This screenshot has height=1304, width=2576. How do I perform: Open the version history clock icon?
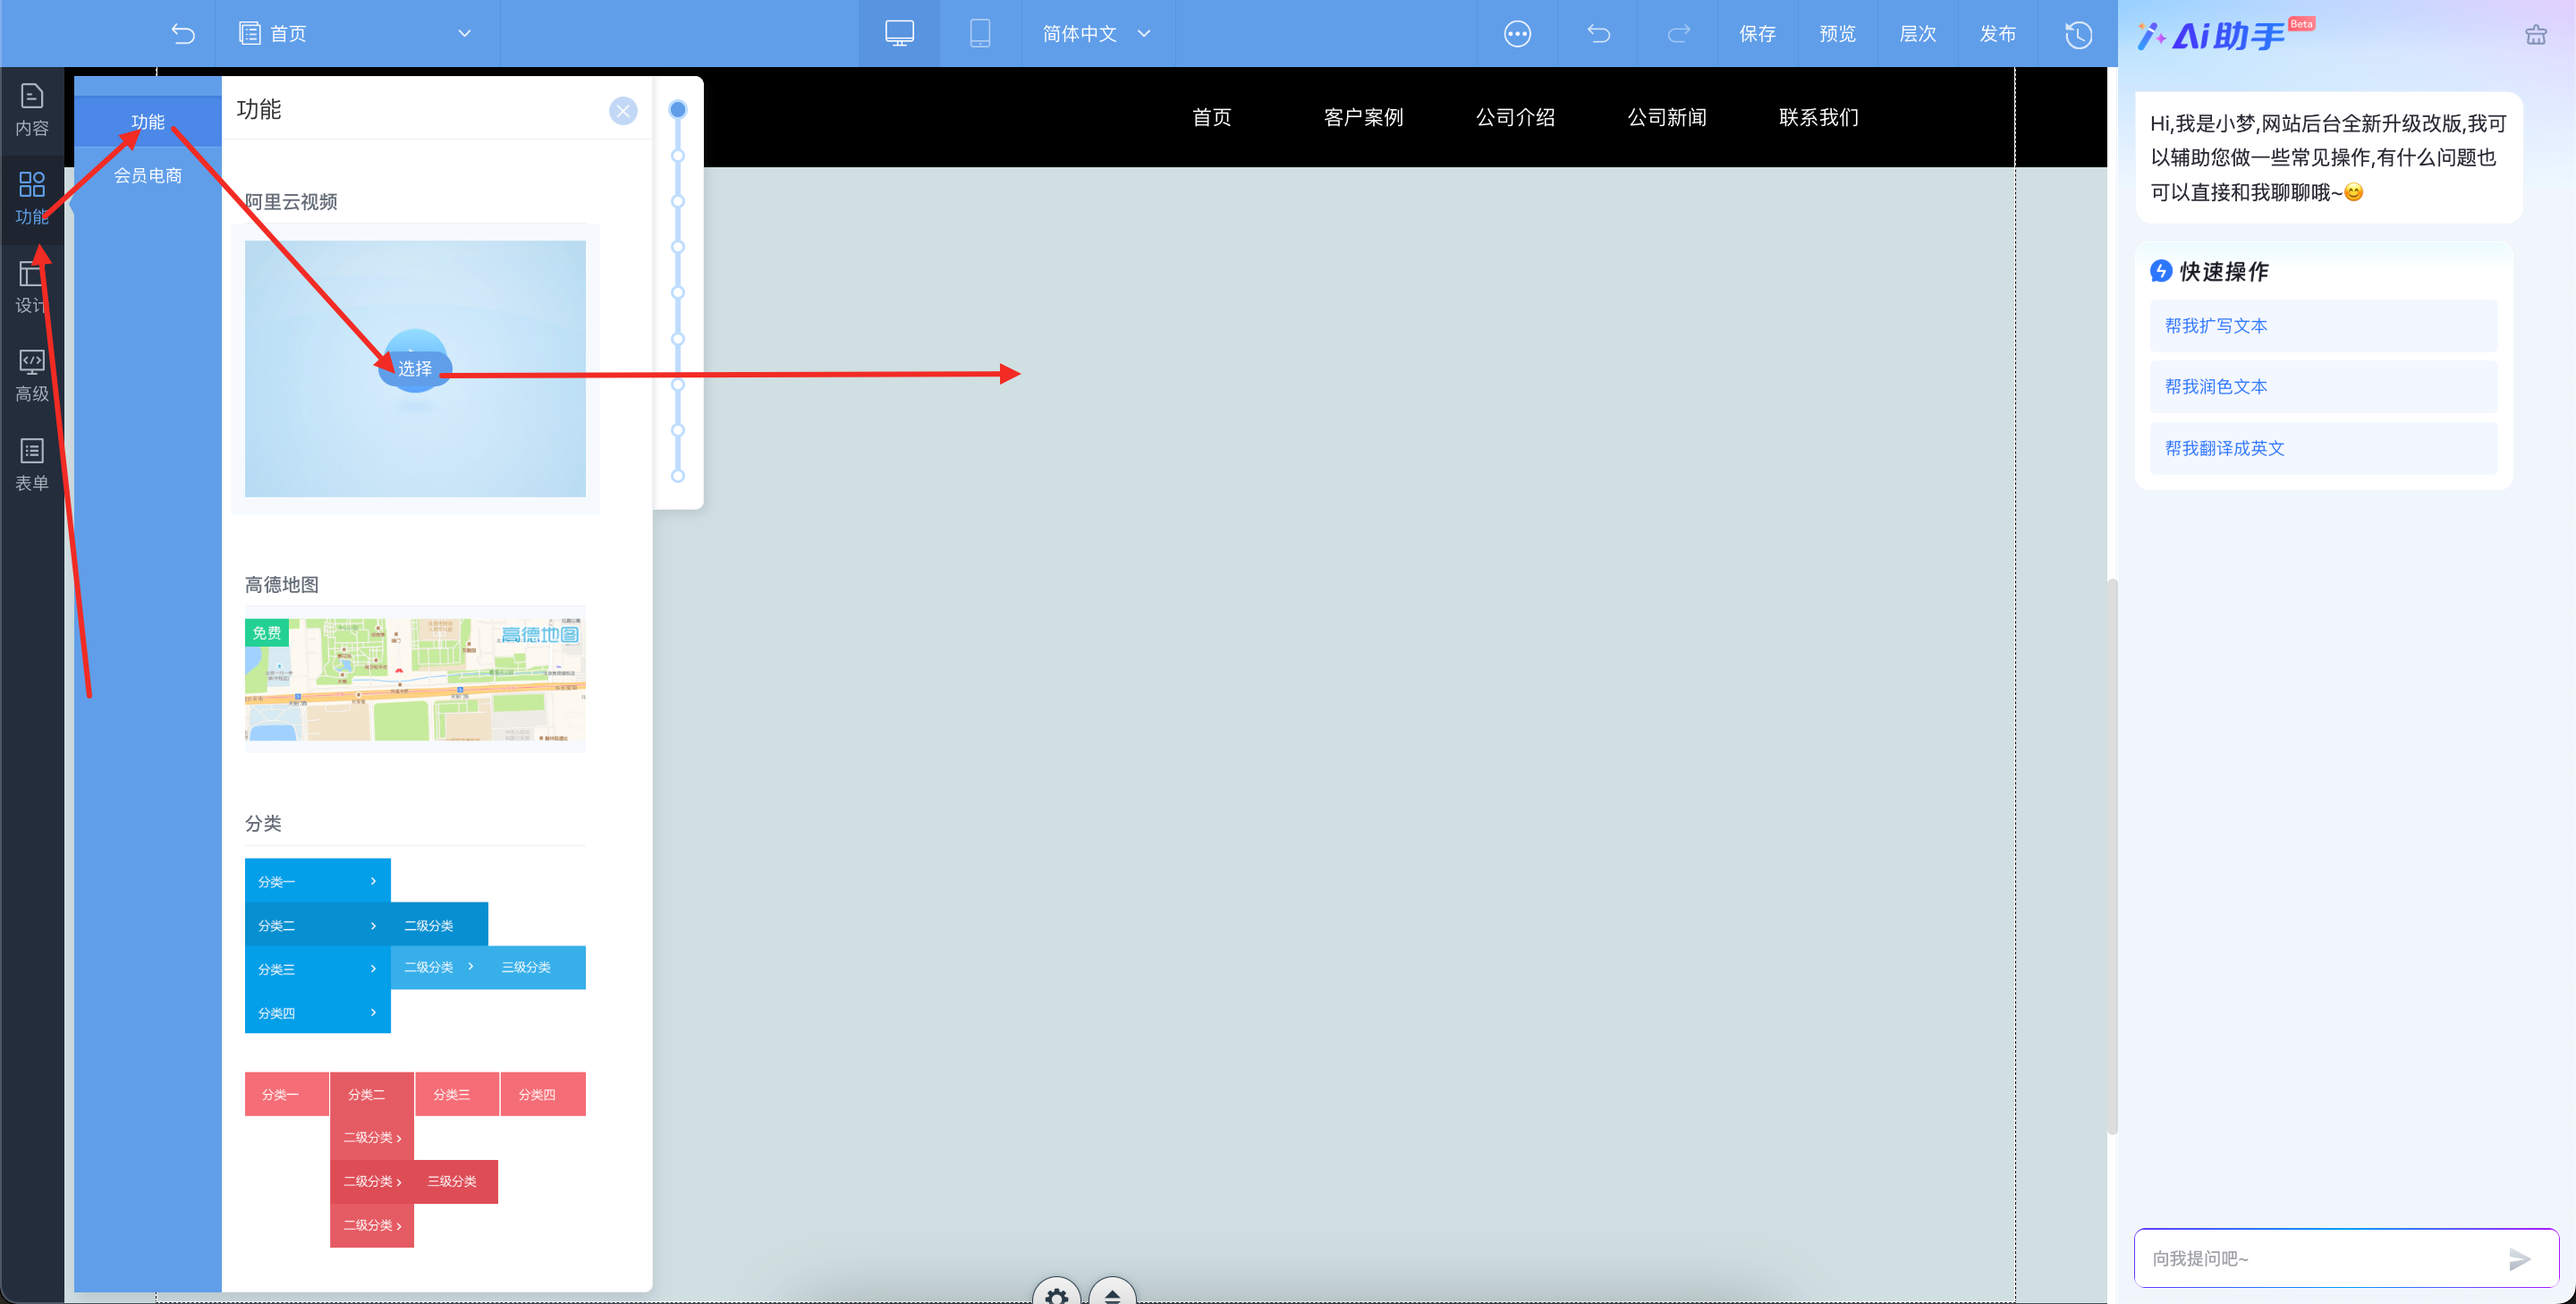(2078, 34)
